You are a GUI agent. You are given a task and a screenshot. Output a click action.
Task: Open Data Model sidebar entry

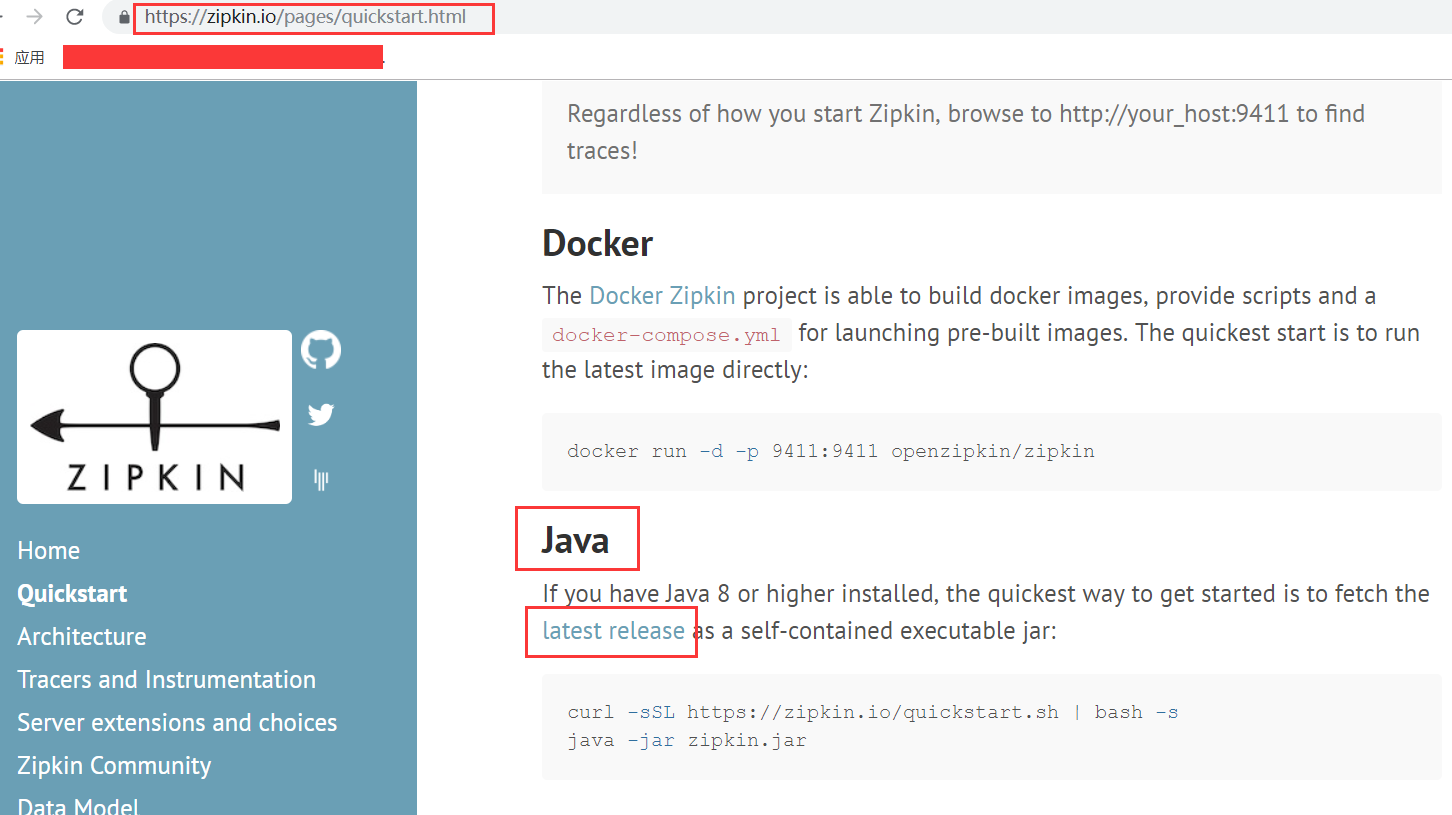tap(78, 805)
